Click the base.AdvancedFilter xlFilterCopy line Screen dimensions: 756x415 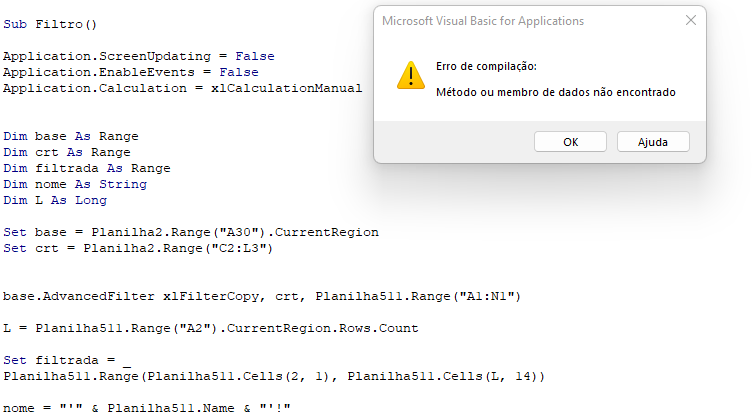coord(262,296)
